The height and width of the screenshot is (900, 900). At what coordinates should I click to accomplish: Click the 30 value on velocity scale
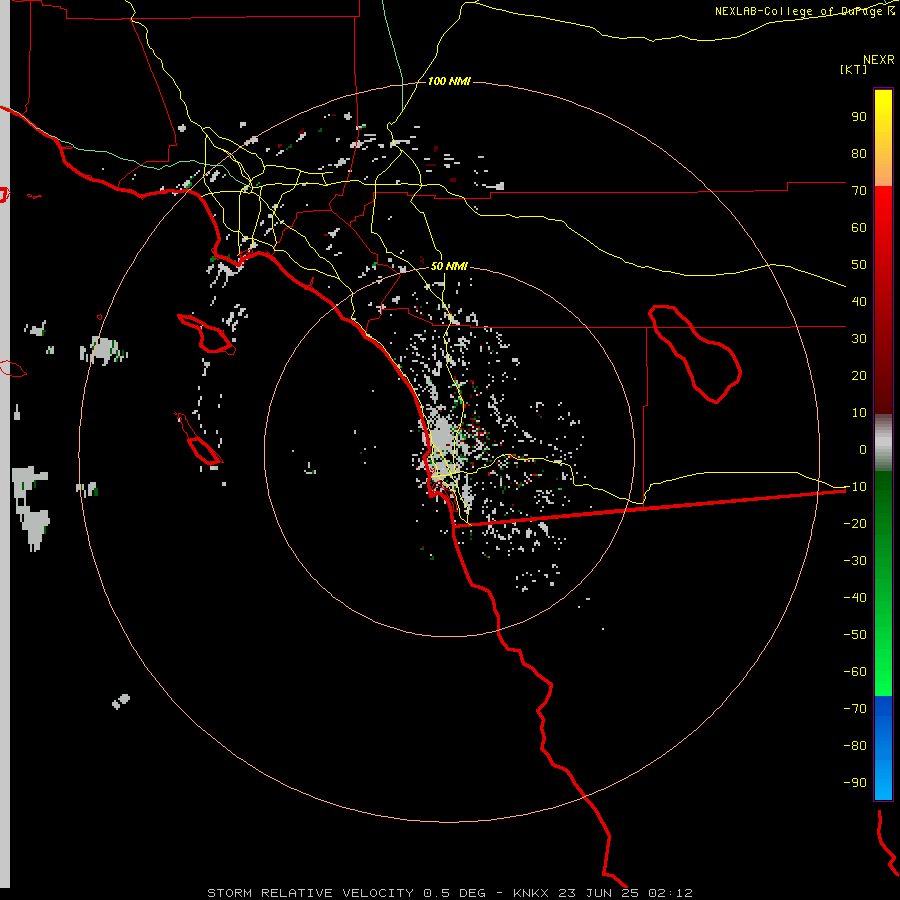click(x=859, y=339)
